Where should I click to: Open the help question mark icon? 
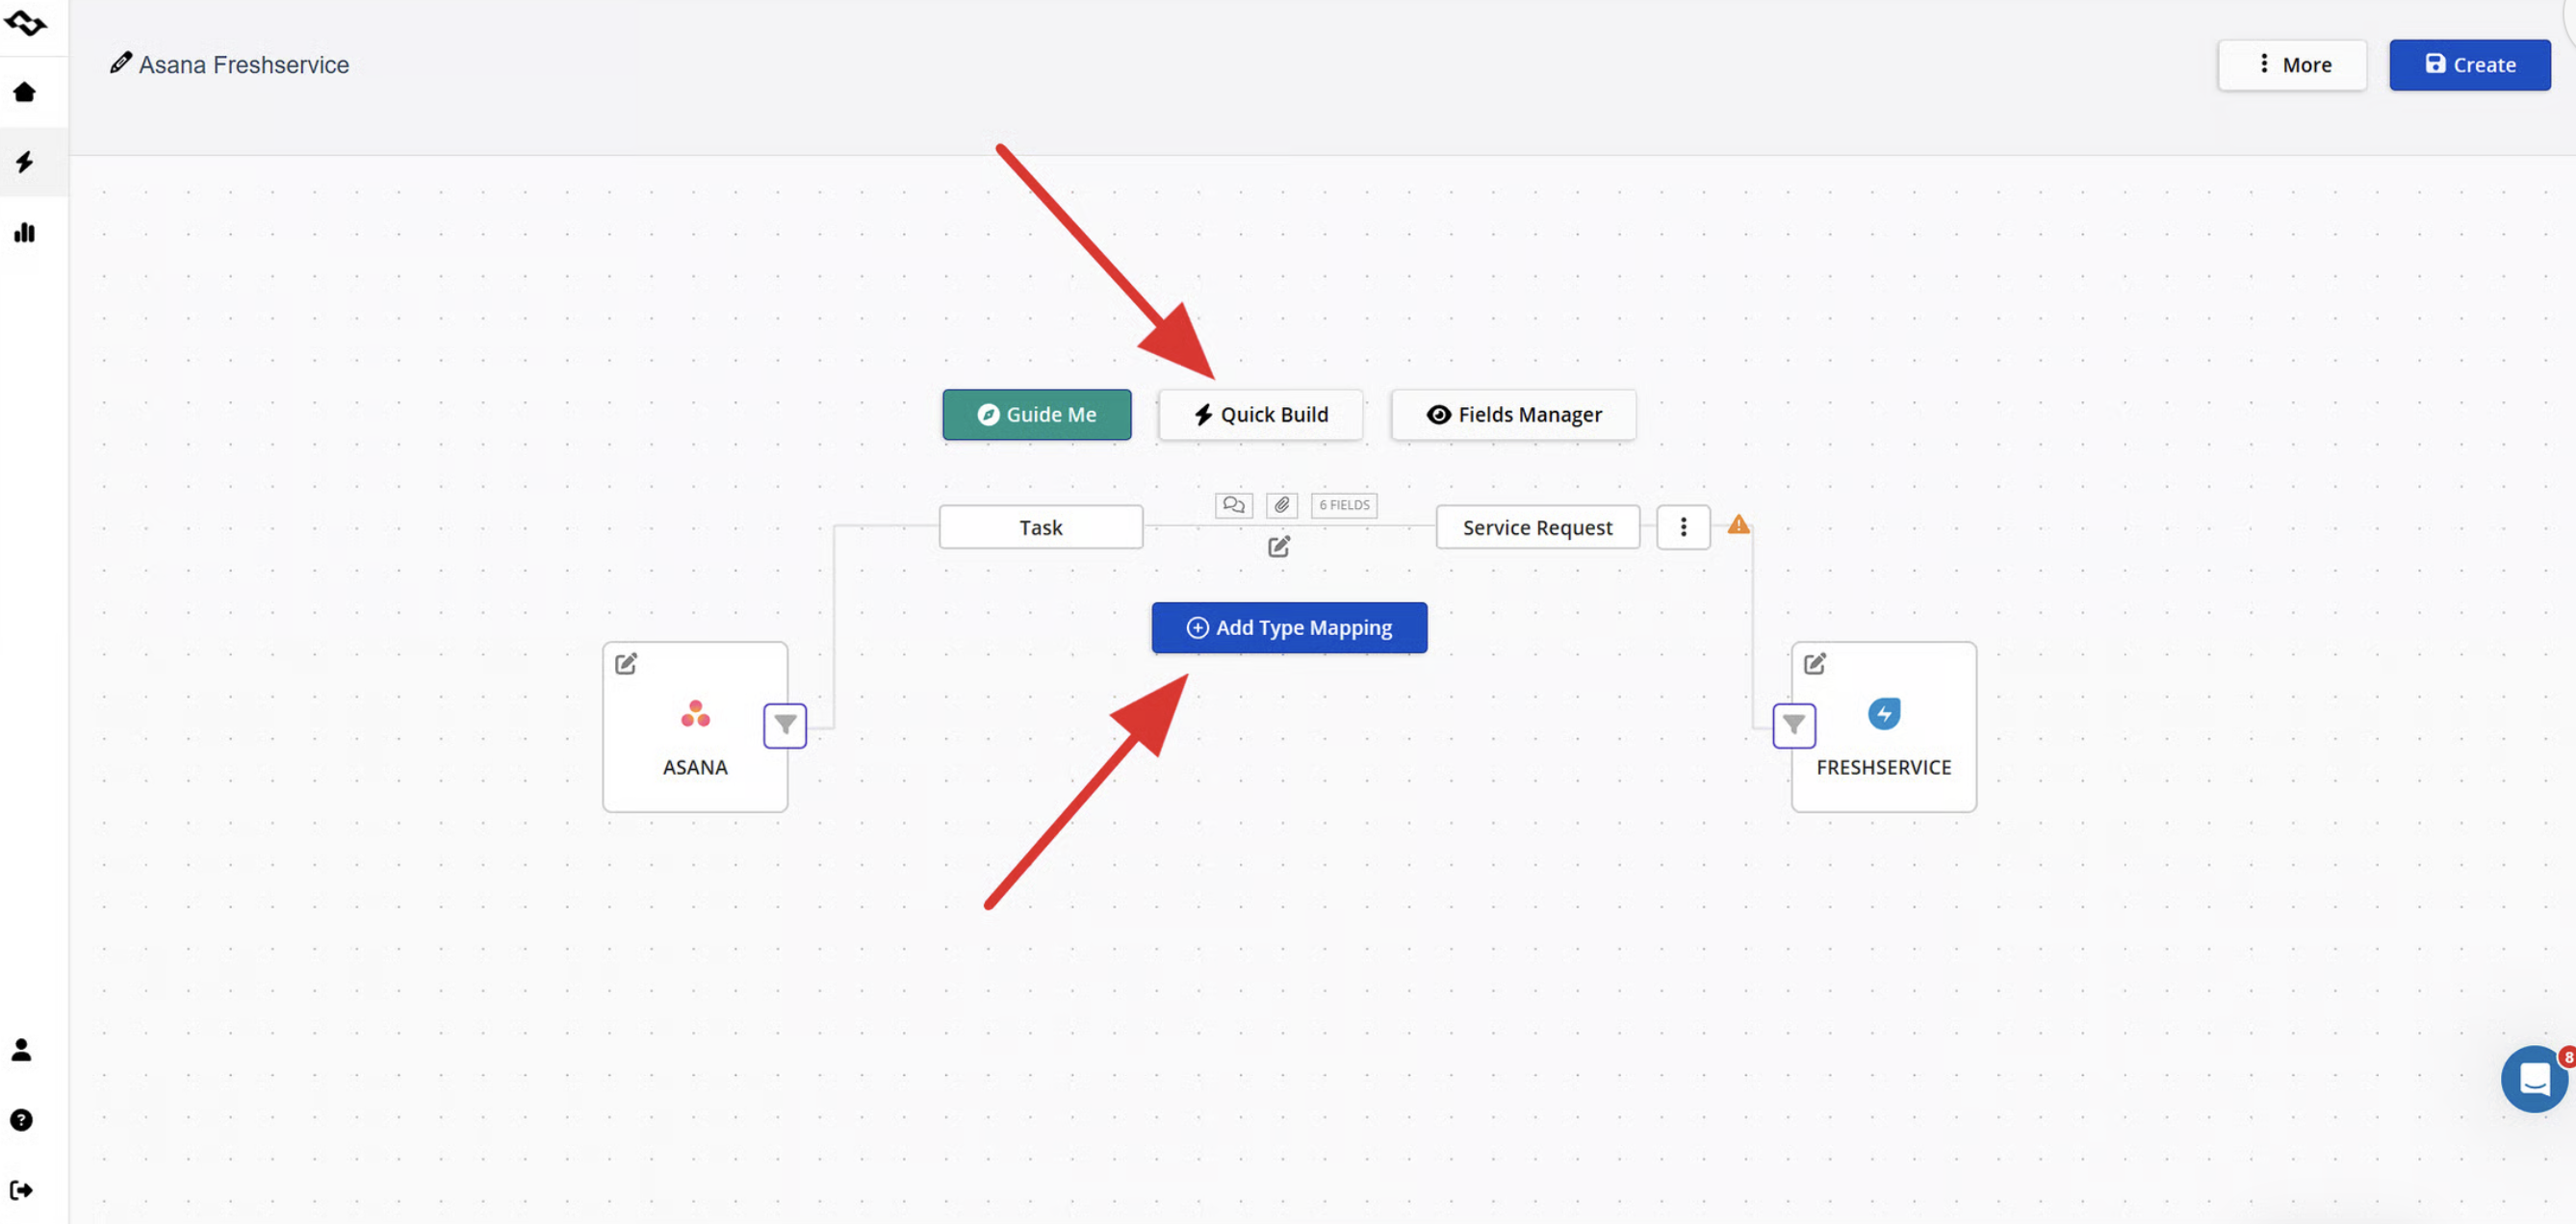21,1120
